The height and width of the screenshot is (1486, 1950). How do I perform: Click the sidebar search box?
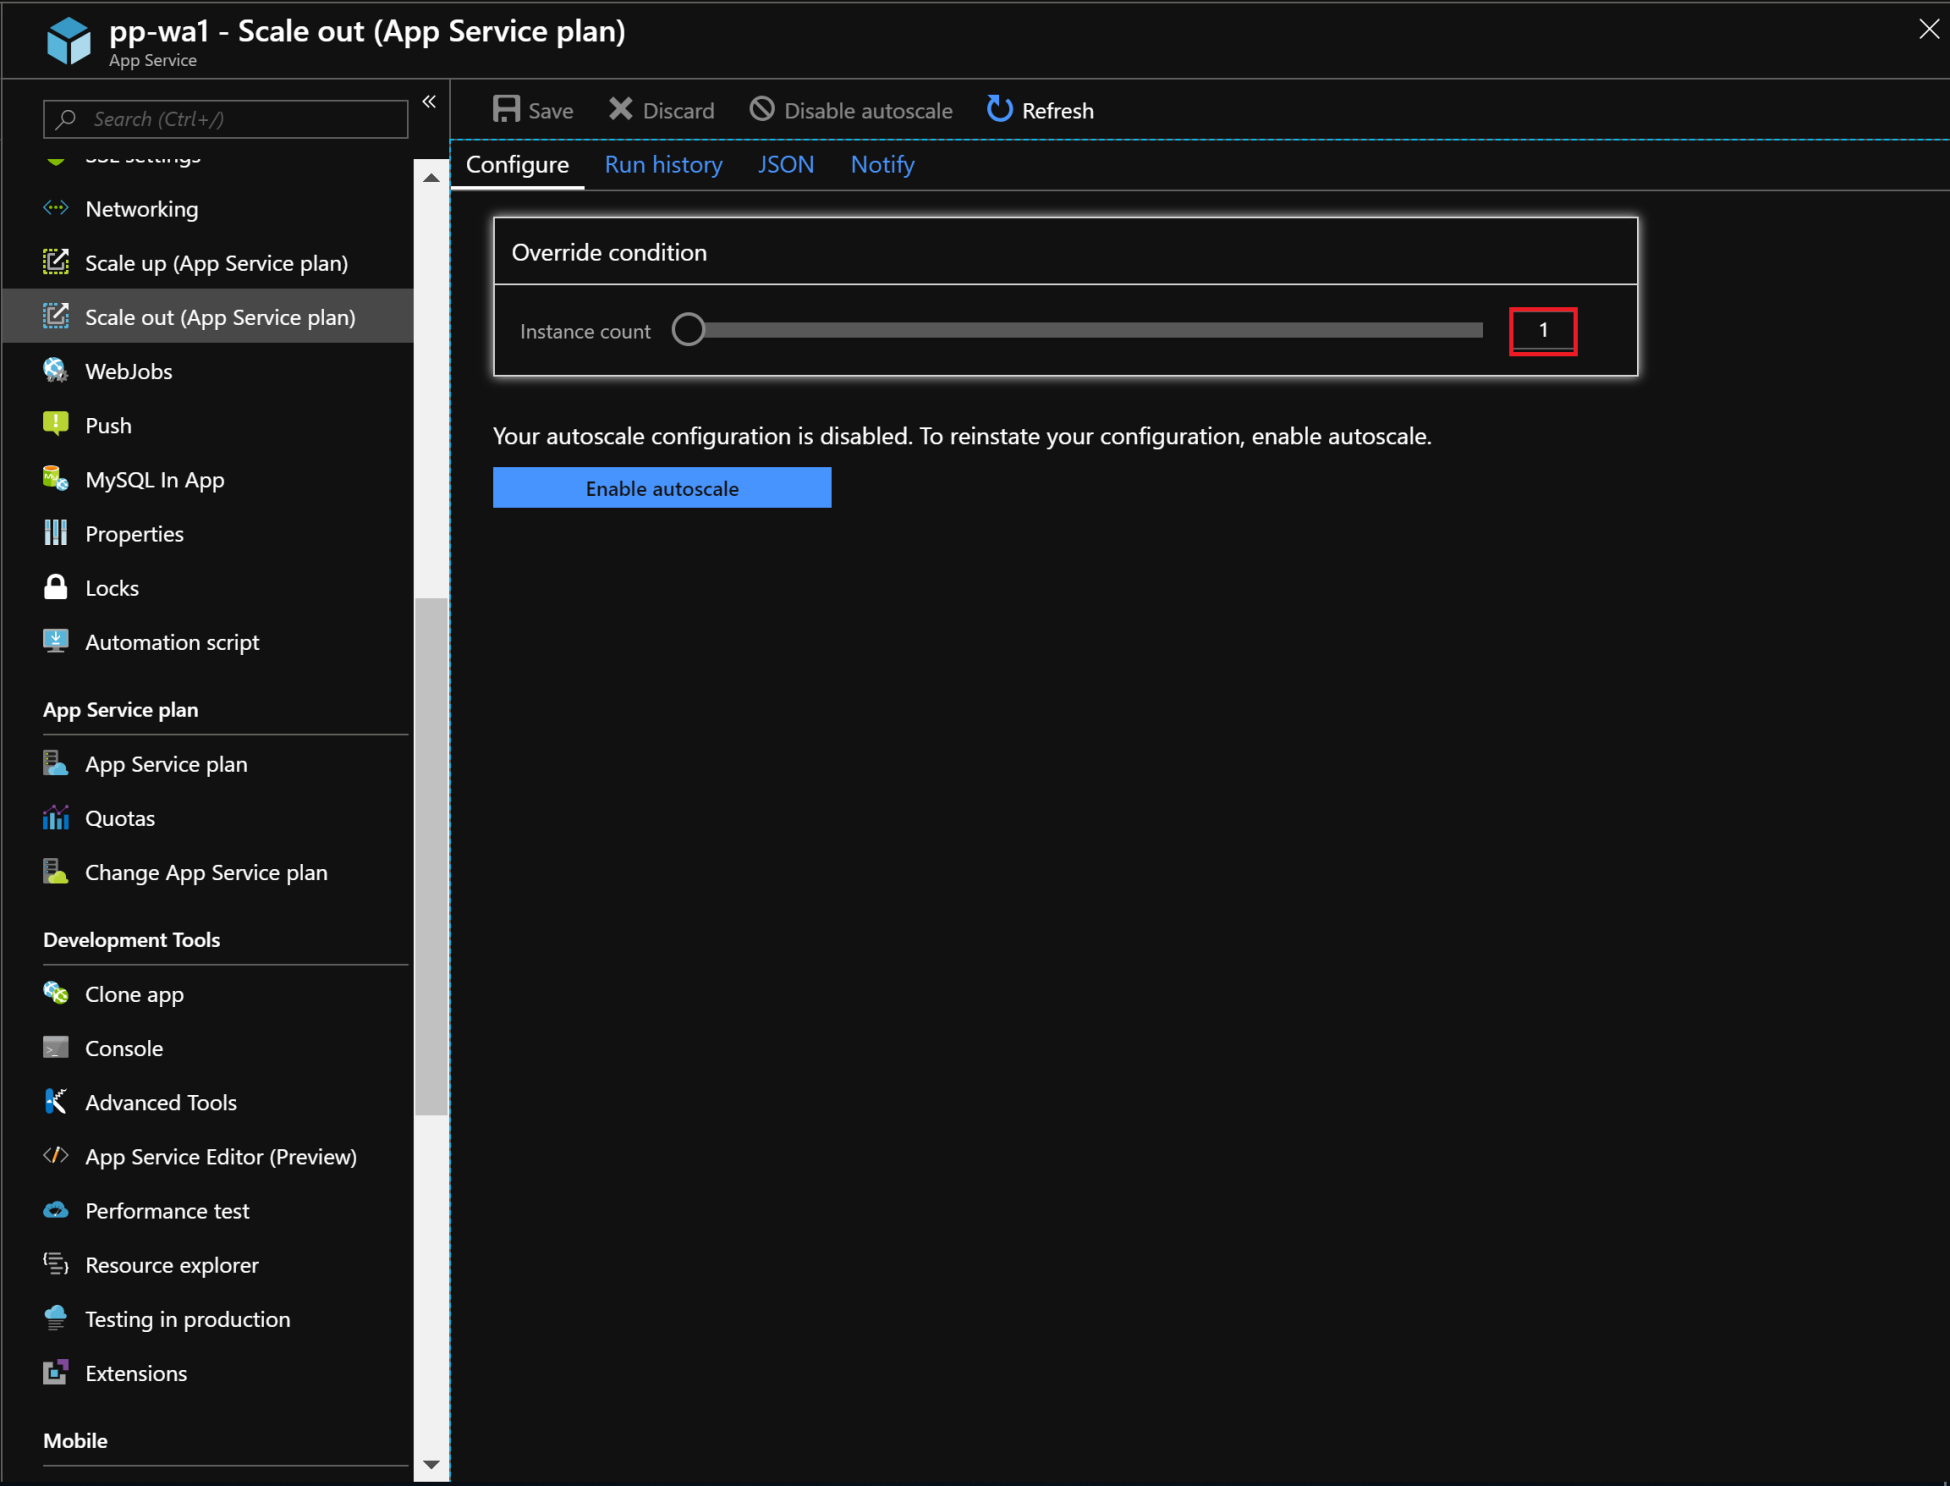[226, 119]
